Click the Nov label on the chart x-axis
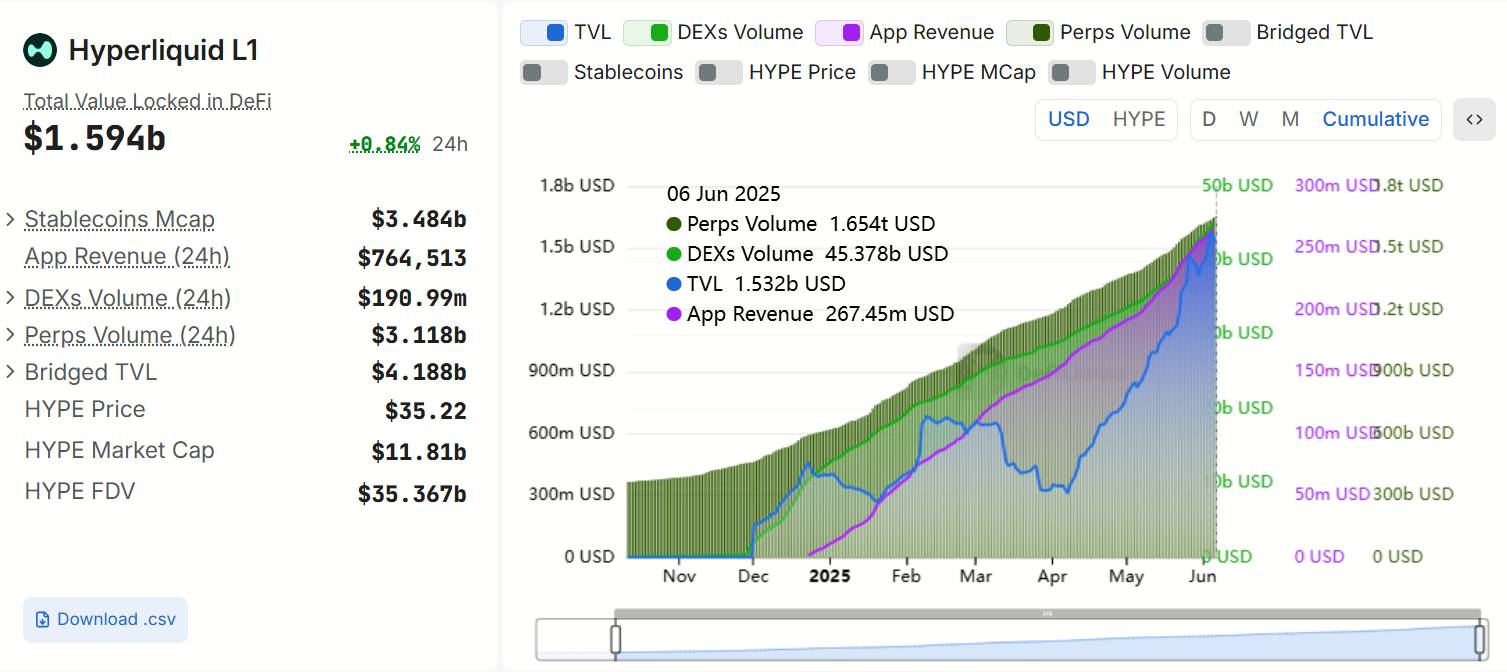This screenshot has height=672, width=1507. point(679,576)
